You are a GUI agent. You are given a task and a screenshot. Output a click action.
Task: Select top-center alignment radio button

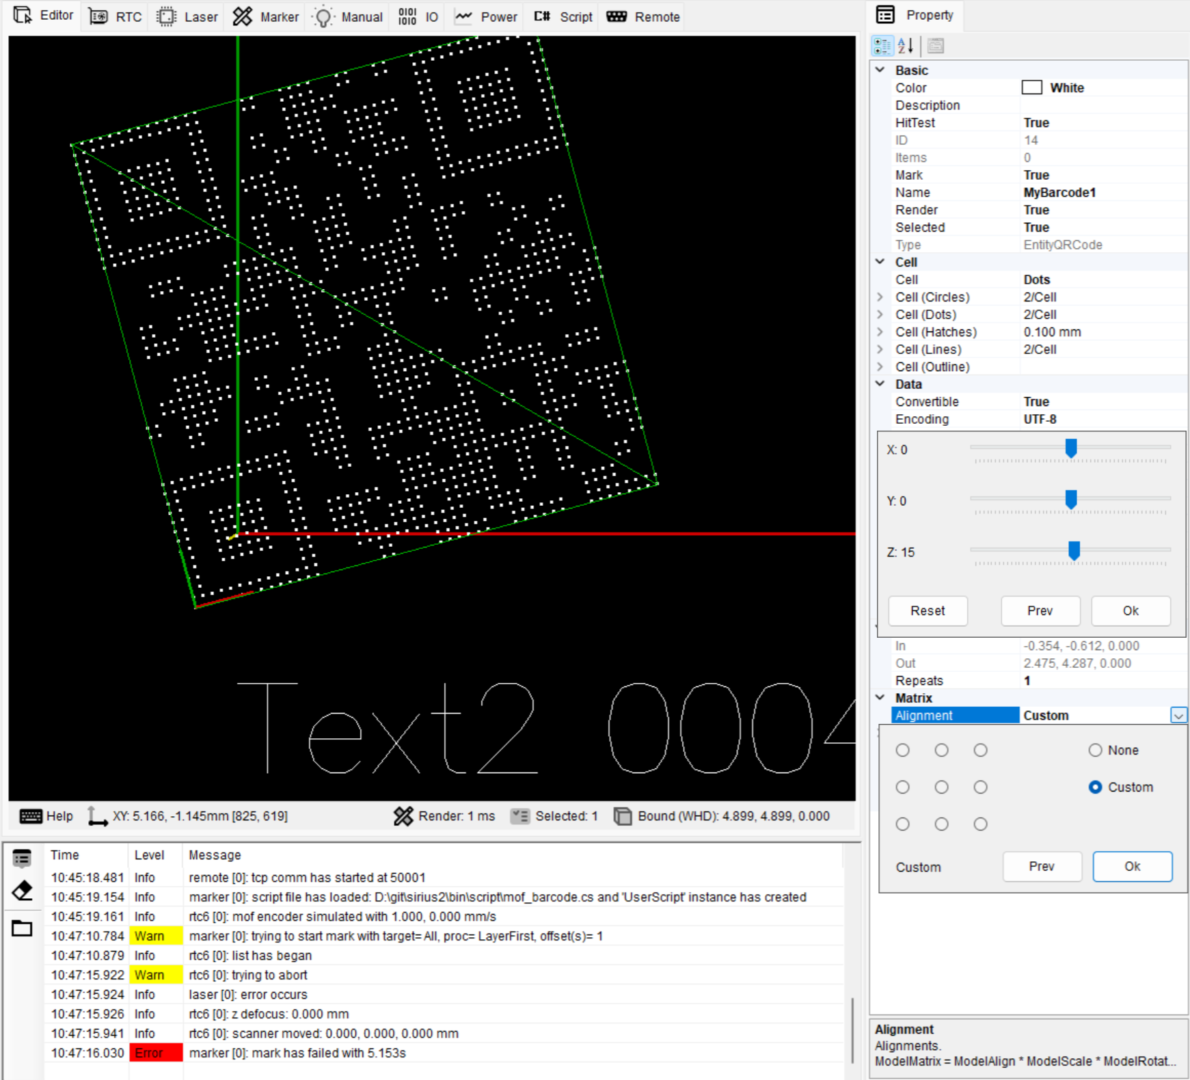[x=941, y=750]
